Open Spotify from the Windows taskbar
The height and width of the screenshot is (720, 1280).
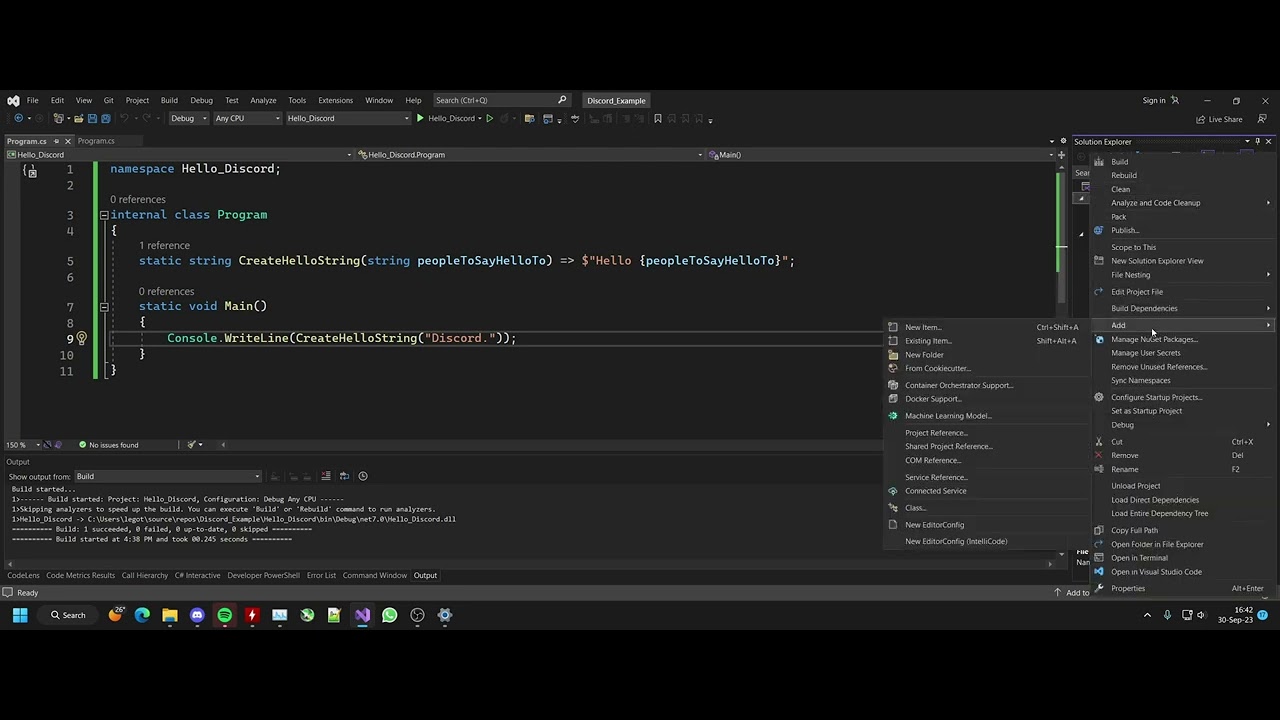224,615
